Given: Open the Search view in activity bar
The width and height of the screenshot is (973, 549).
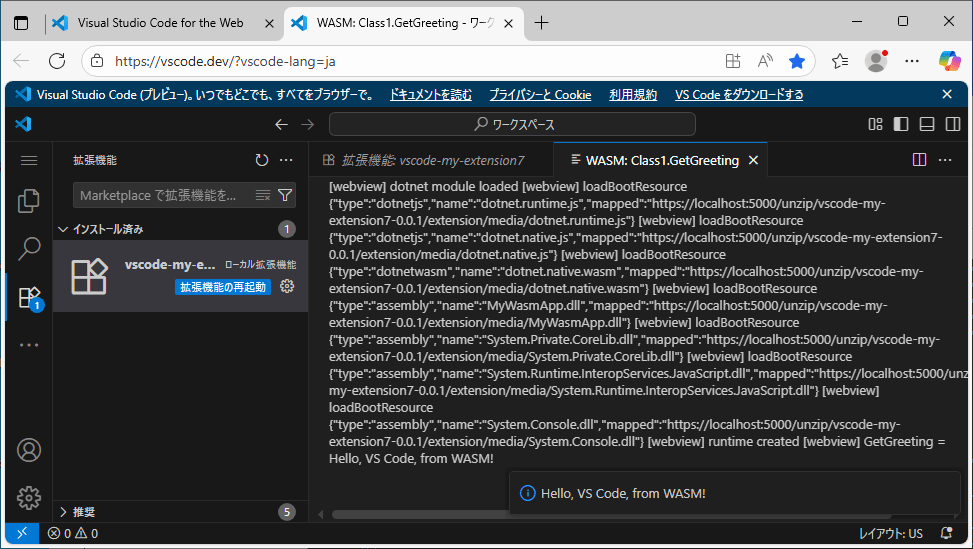Looking at the screenshot, I should (29, 249).
